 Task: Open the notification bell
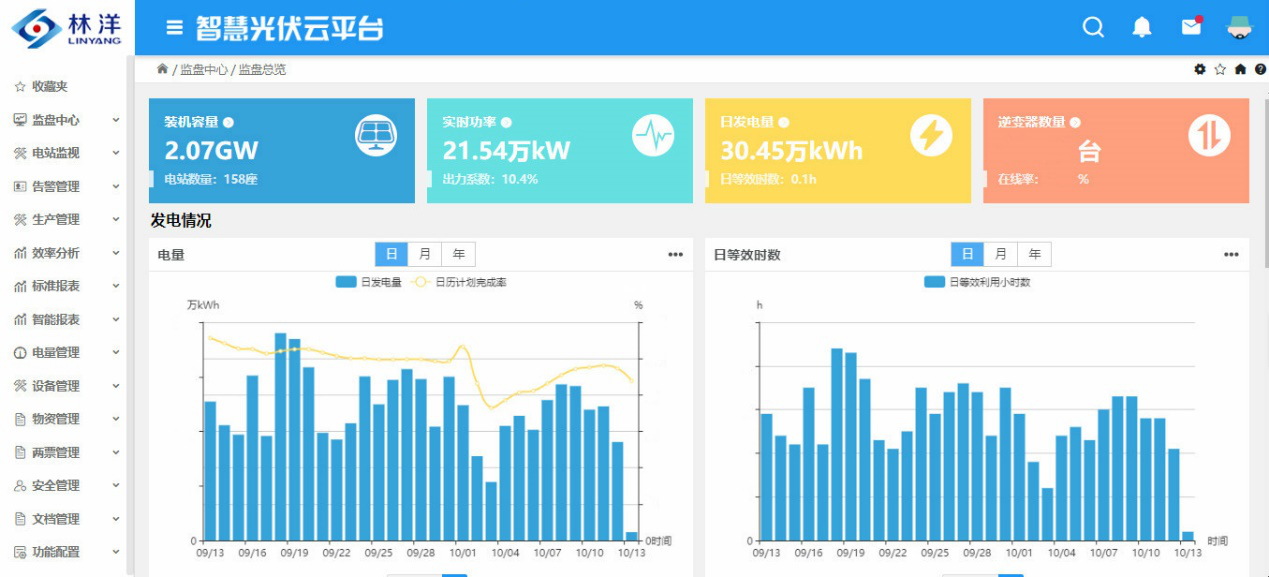tap(1142, 27)
